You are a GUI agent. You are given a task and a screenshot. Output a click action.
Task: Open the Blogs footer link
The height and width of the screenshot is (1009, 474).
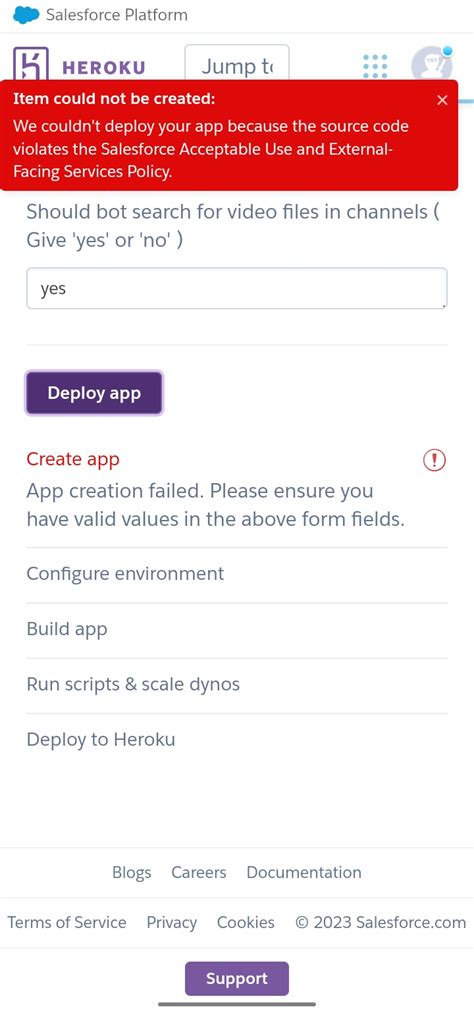(x=132, y=873)
